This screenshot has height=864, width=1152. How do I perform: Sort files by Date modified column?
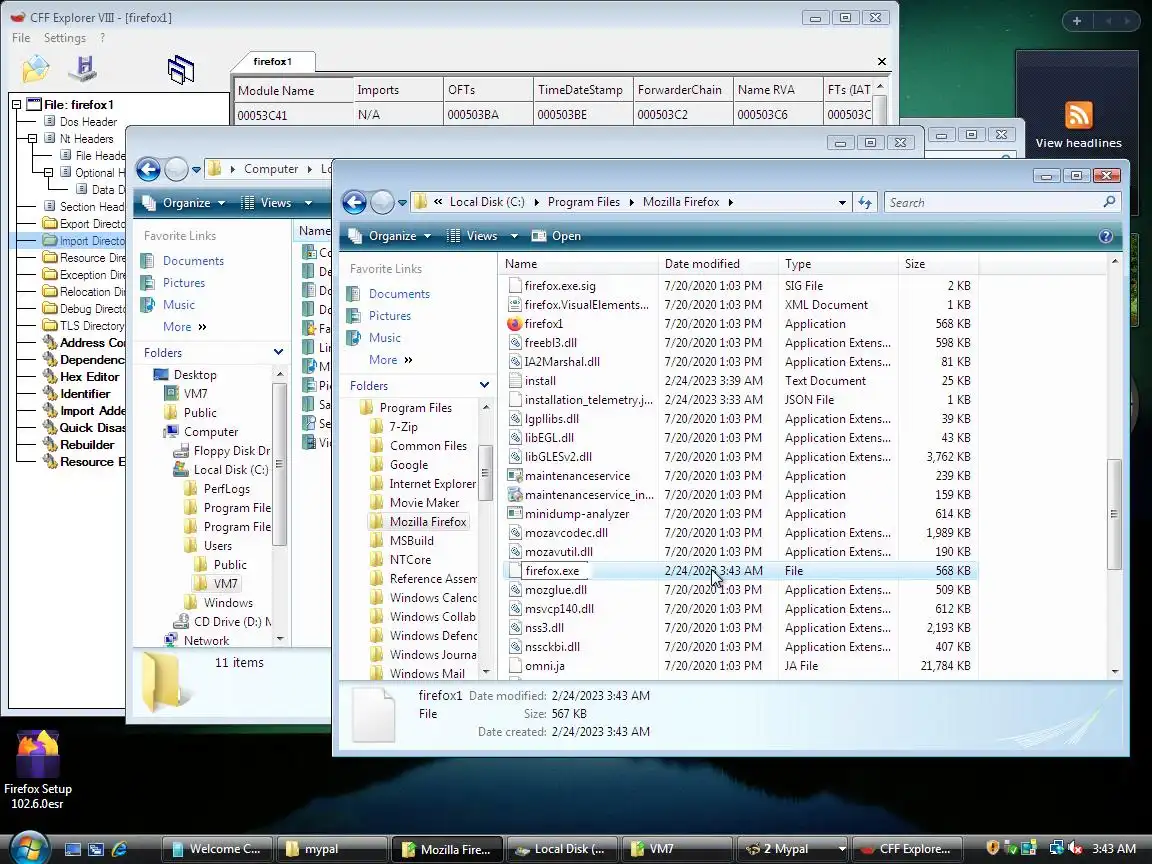point(717,264)
